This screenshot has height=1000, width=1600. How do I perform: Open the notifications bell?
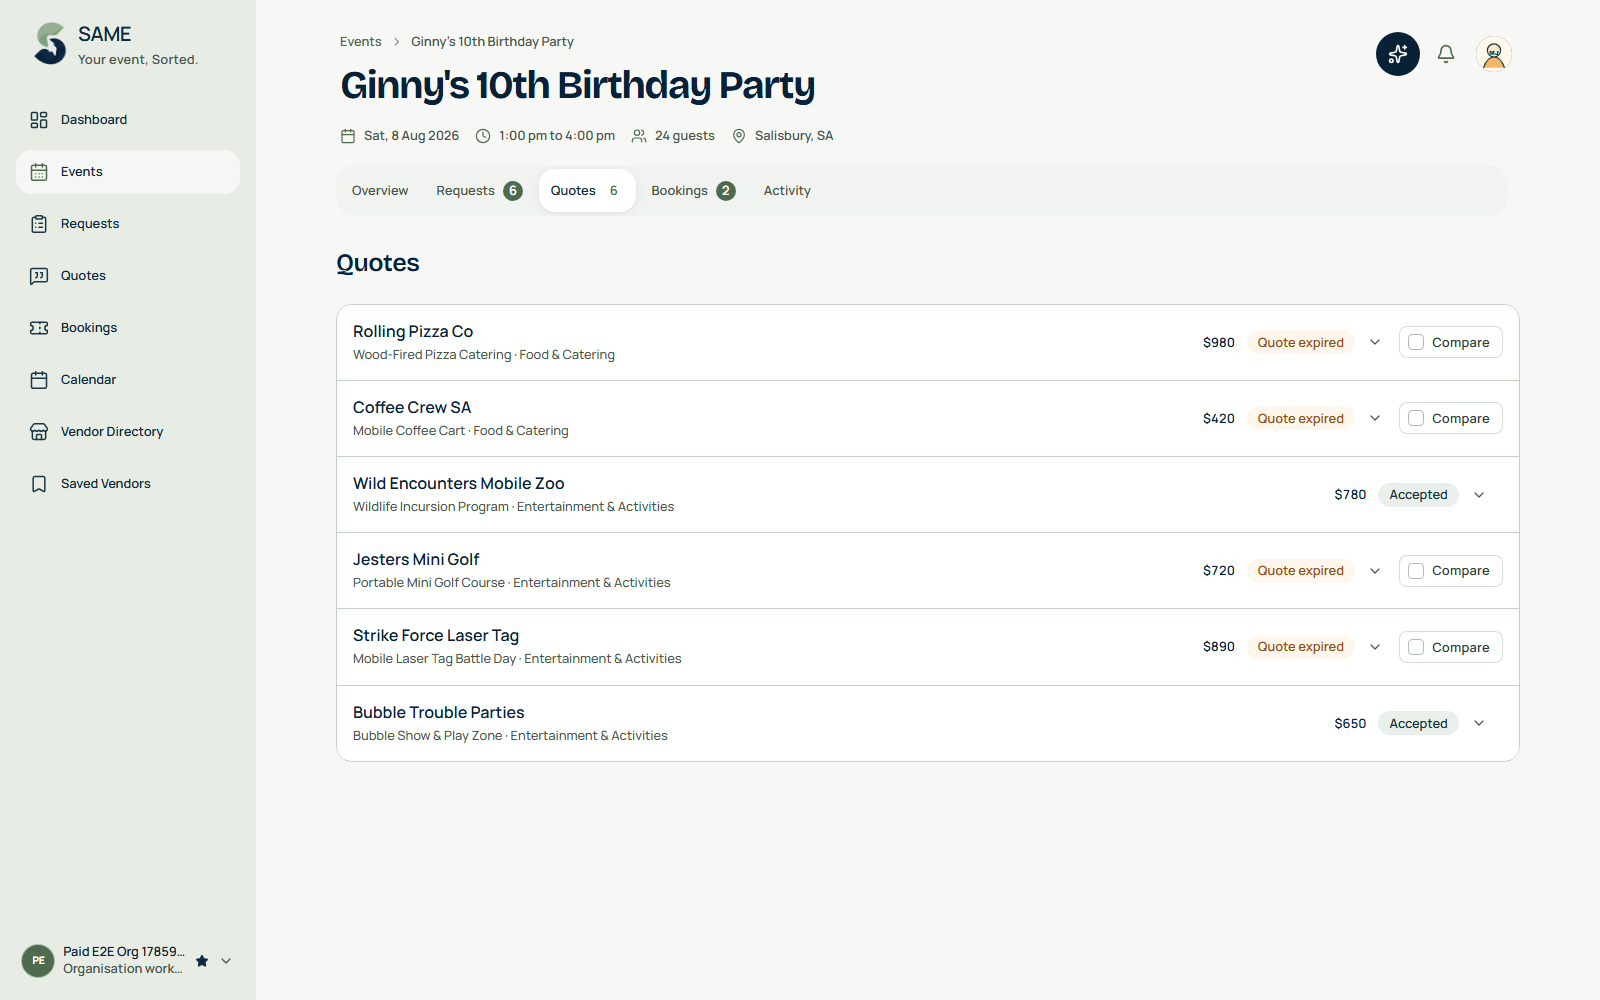click(x=1446, y=54)
